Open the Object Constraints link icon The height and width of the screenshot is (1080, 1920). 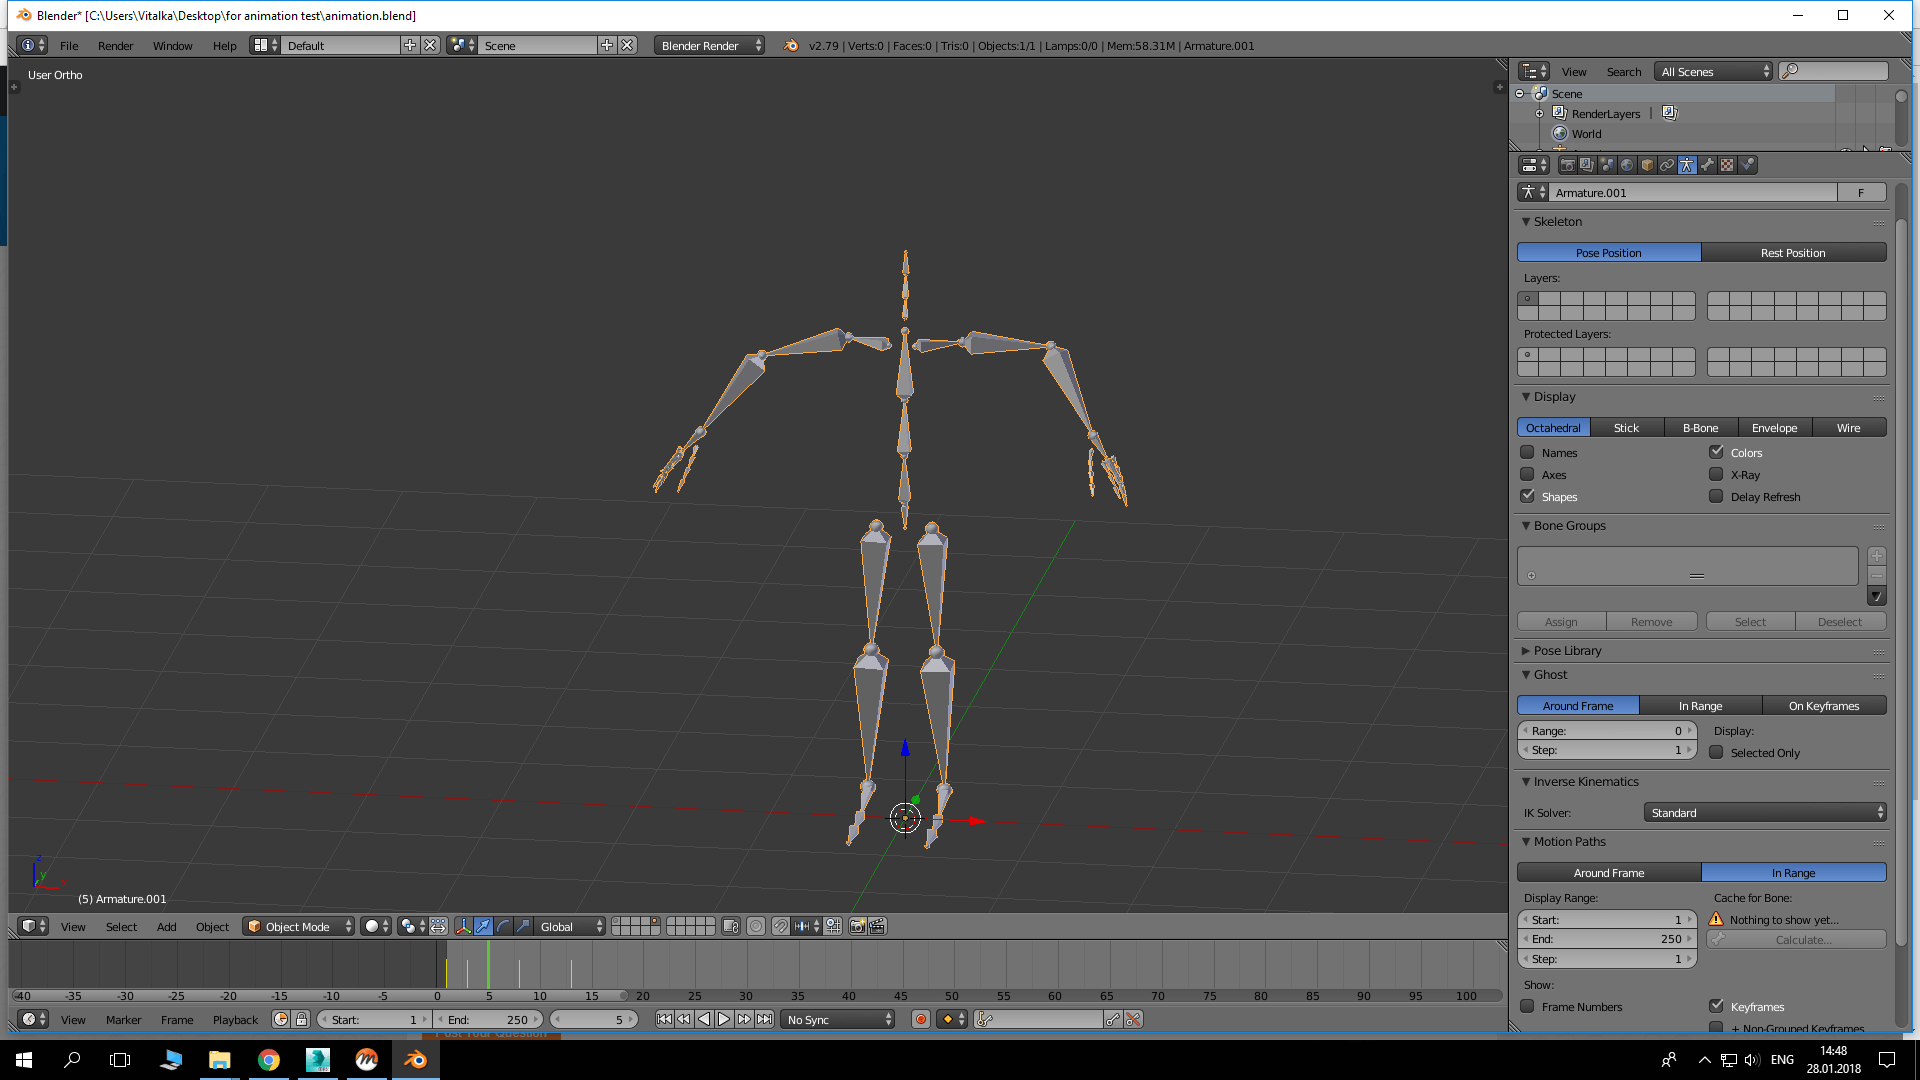pyautogui.click(x=1667, y=165)
